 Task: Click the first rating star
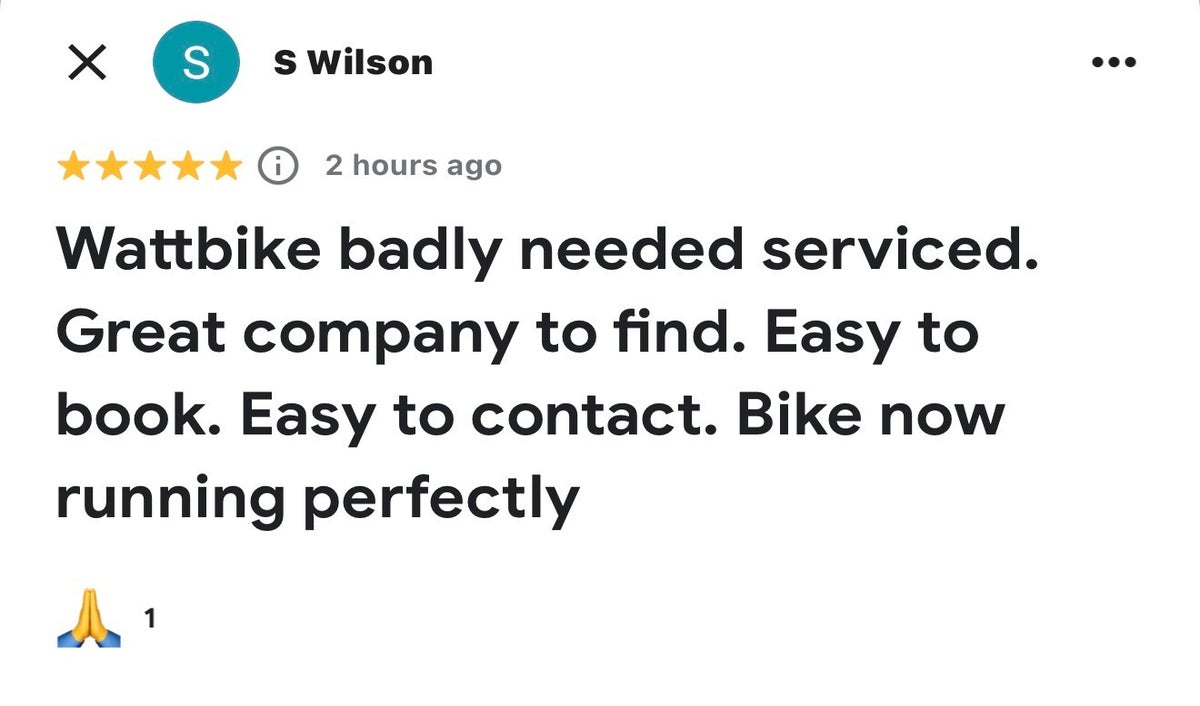tap(73, 166)
